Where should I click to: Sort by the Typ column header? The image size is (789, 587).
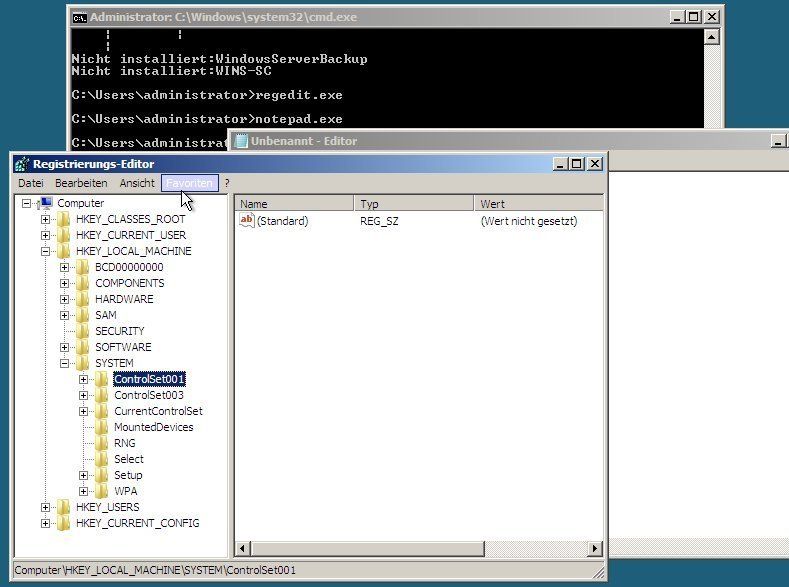pos(414,204)
